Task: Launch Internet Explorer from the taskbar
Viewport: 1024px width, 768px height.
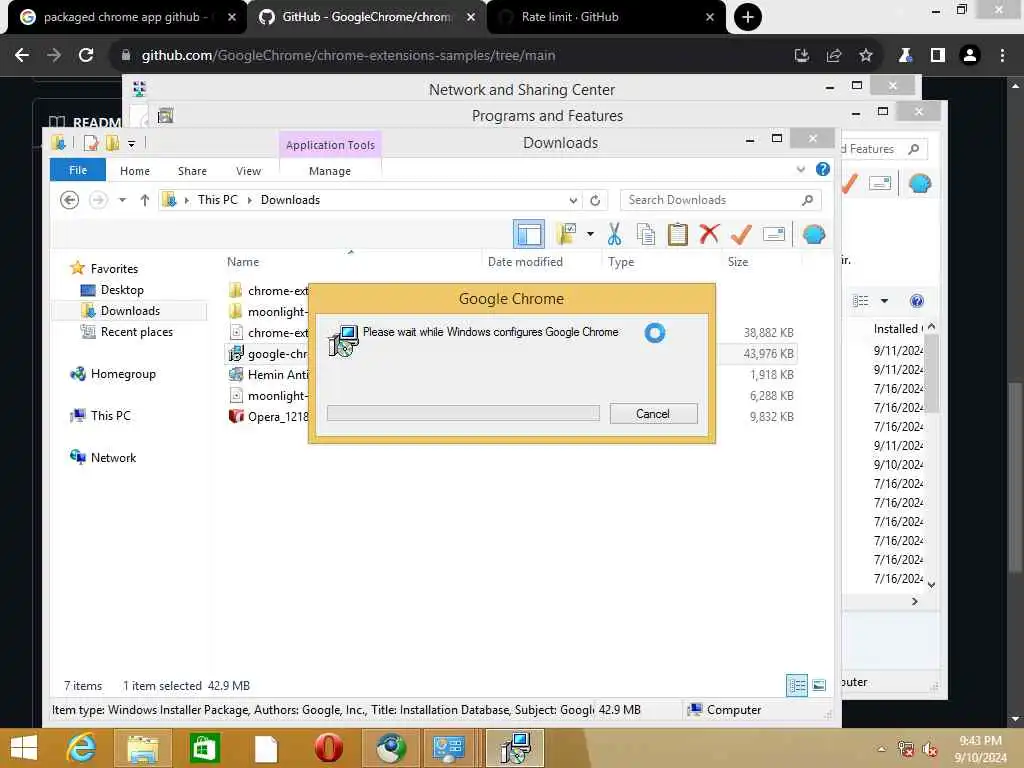Action: pos(82,748)
